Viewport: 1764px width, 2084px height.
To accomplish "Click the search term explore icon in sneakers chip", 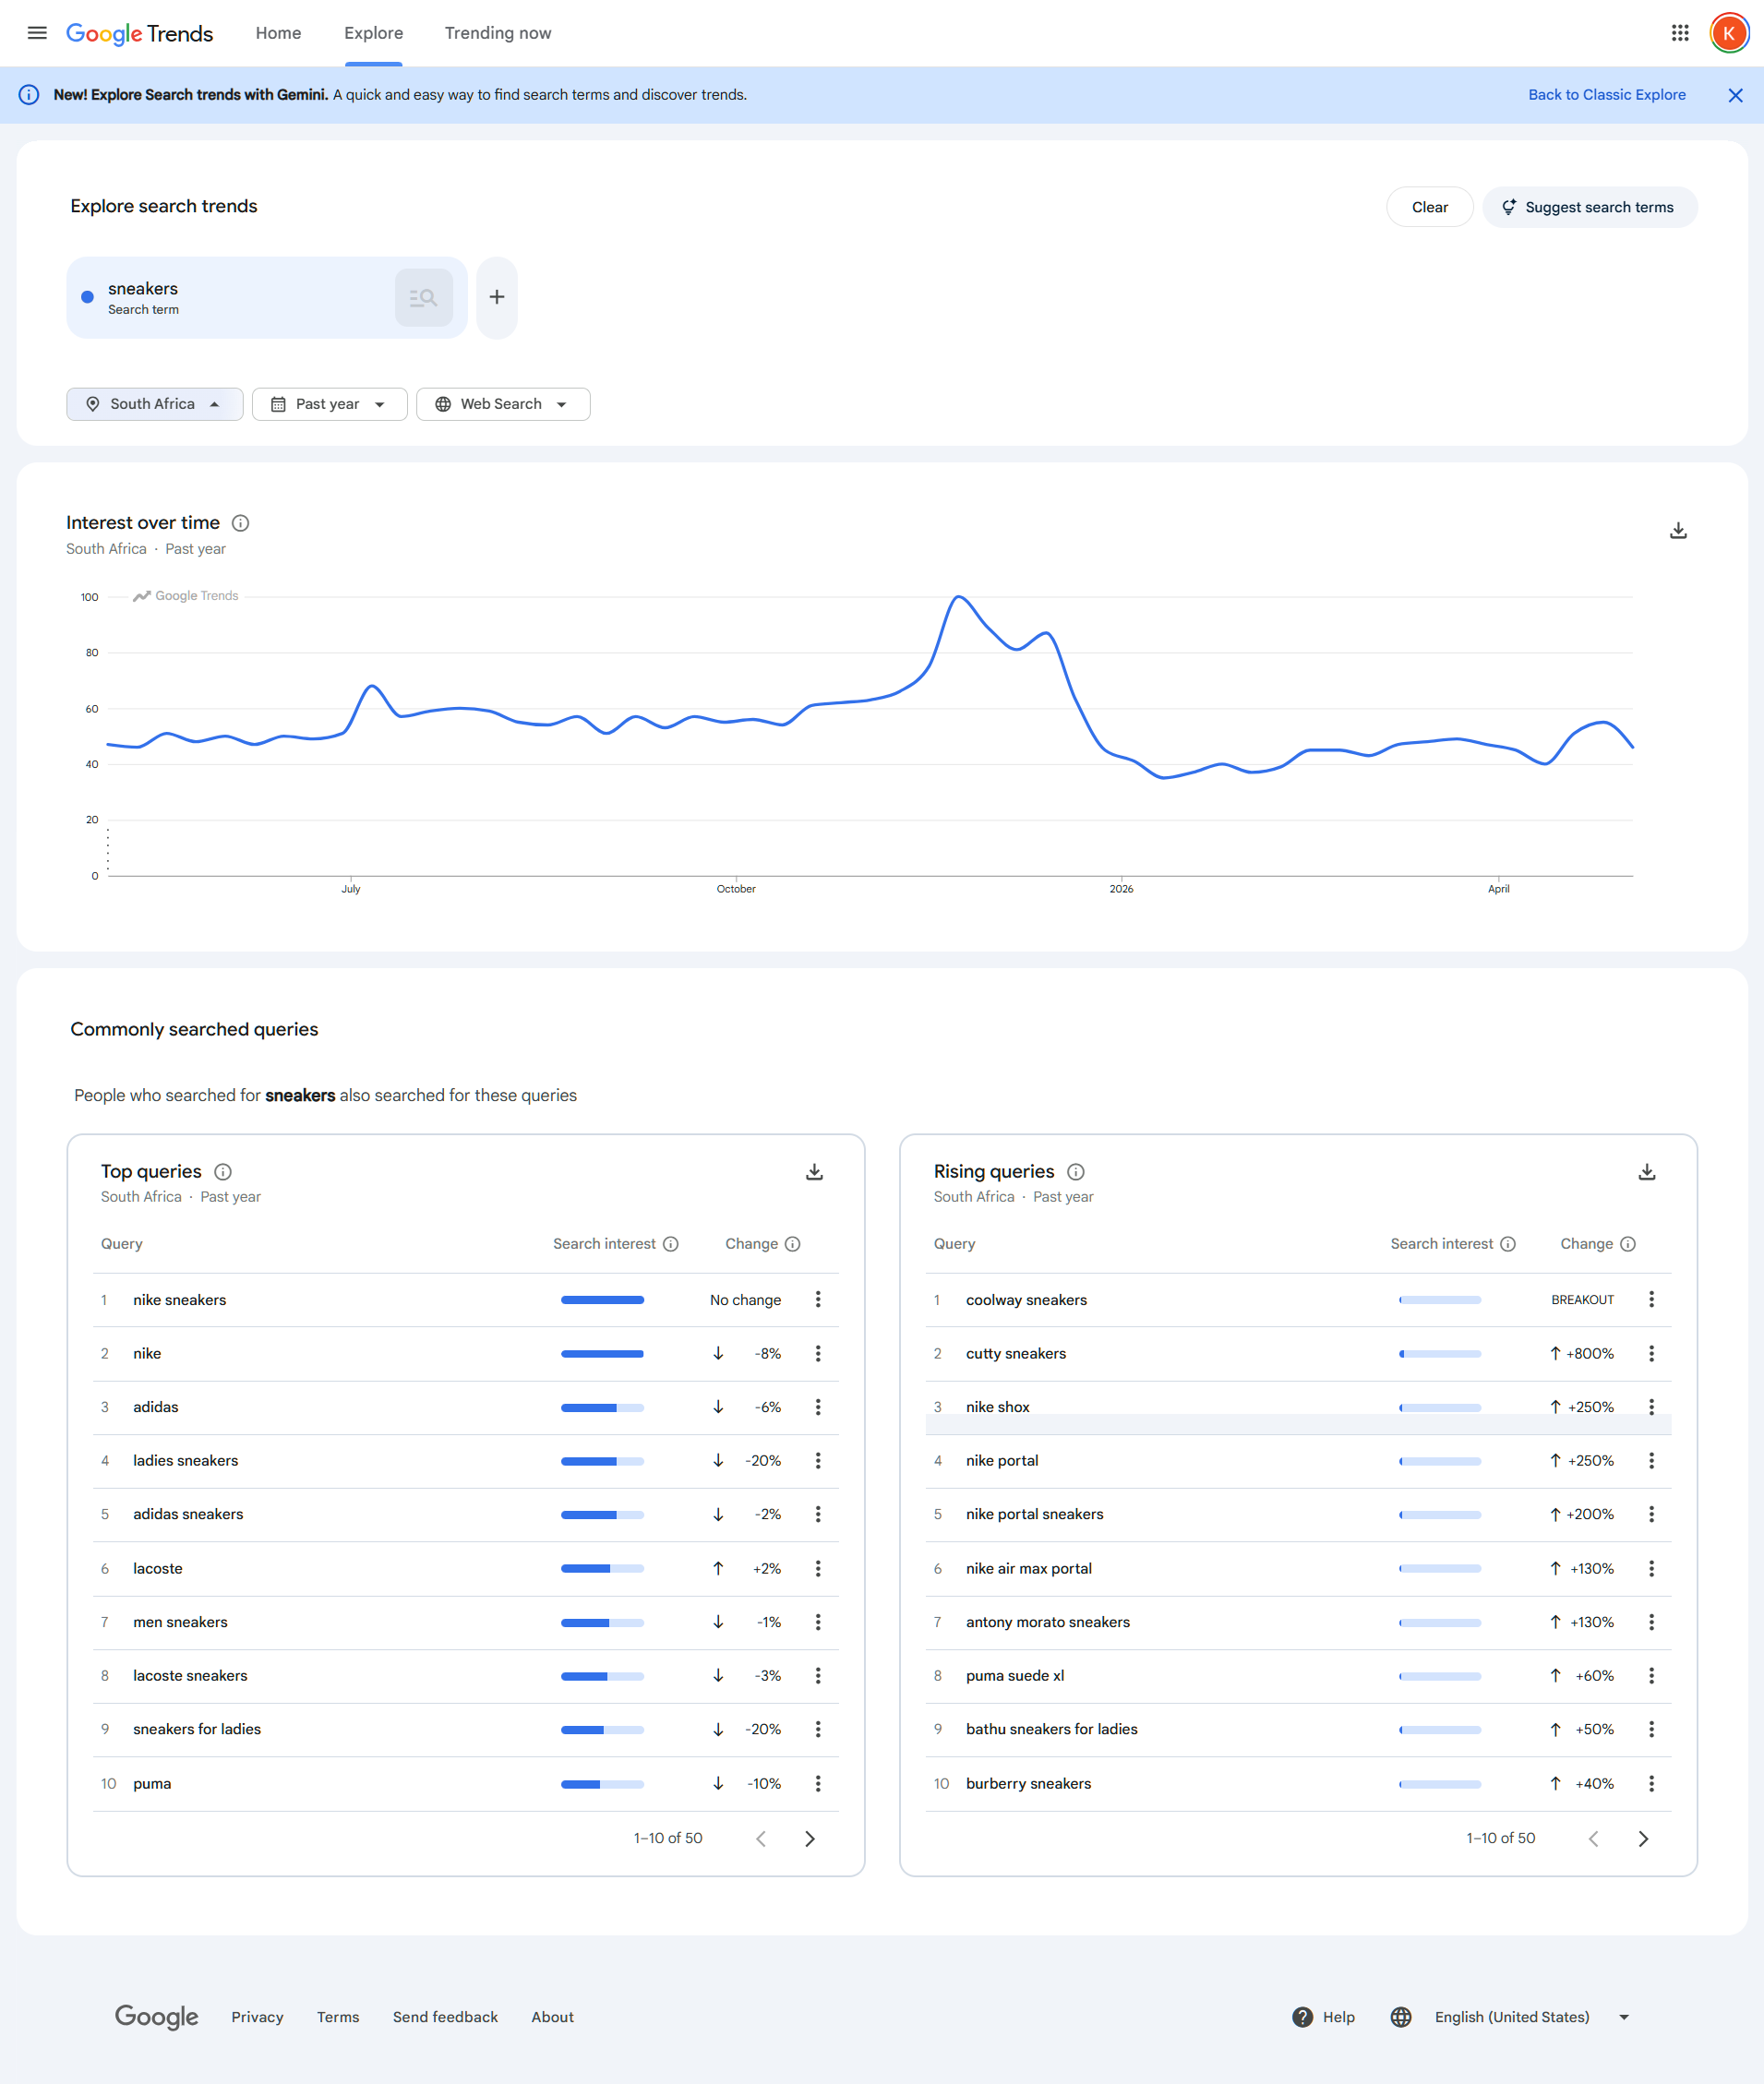I will [423, 297].
